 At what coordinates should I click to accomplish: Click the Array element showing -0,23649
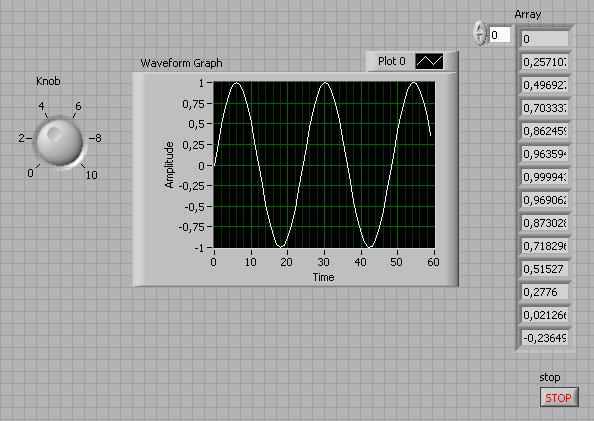[x=545, y=338]
